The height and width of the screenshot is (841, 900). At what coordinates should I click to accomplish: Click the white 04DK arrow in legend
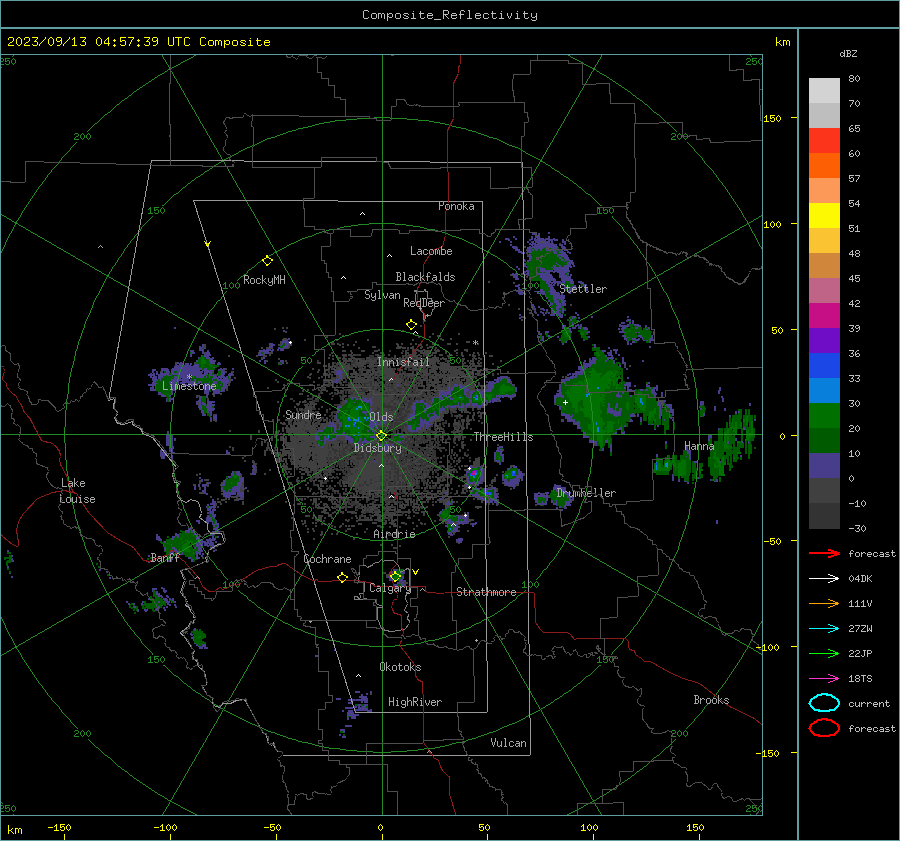click(x=824, y=579)
